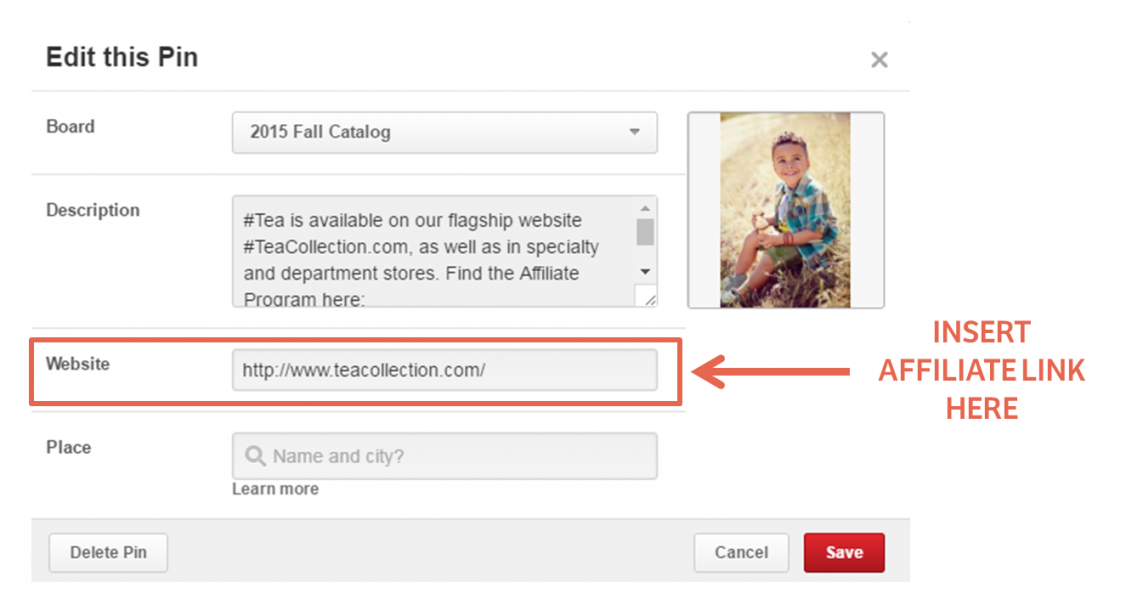The image size is (1126, 616).
Task: Click the Board dropdown arrow
Action: (634, 132)
